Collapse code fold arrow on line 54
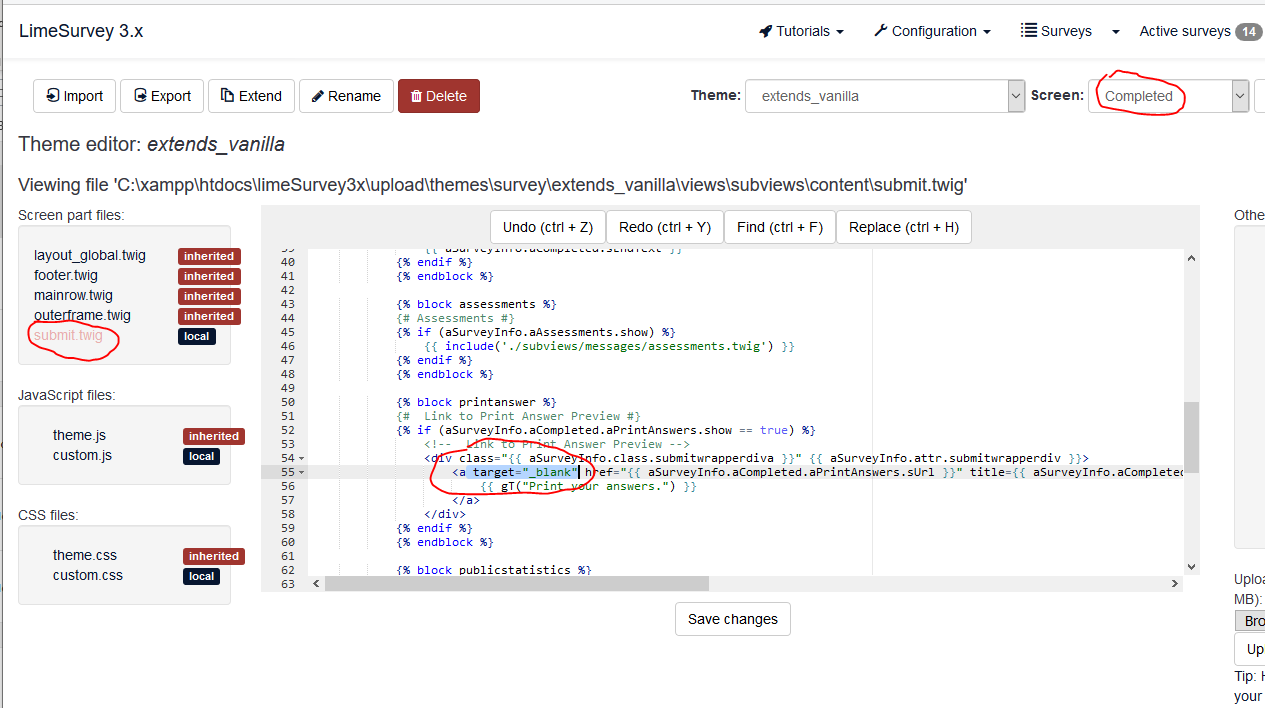The width and height of the screenshot is (1265, 708). click(302, 458)
